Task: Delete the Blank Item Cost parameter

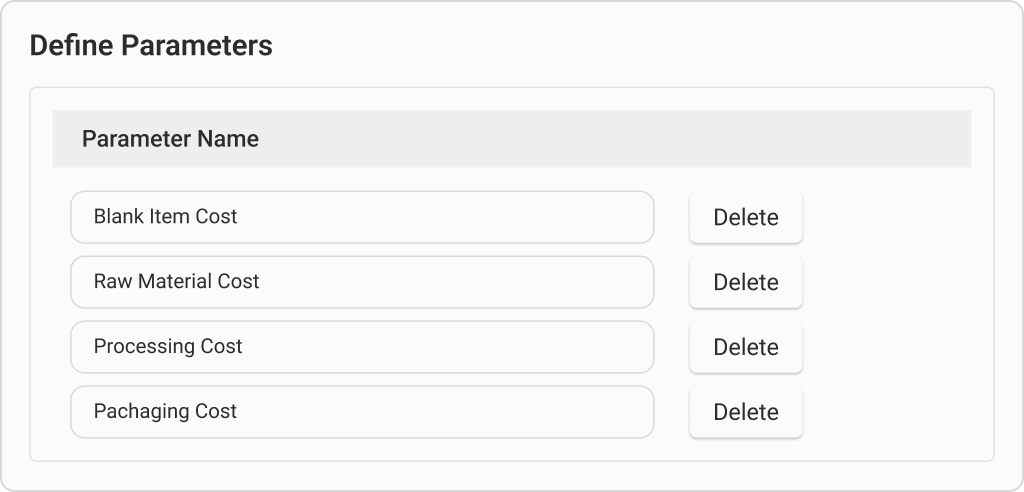Action: click(745, 218)
